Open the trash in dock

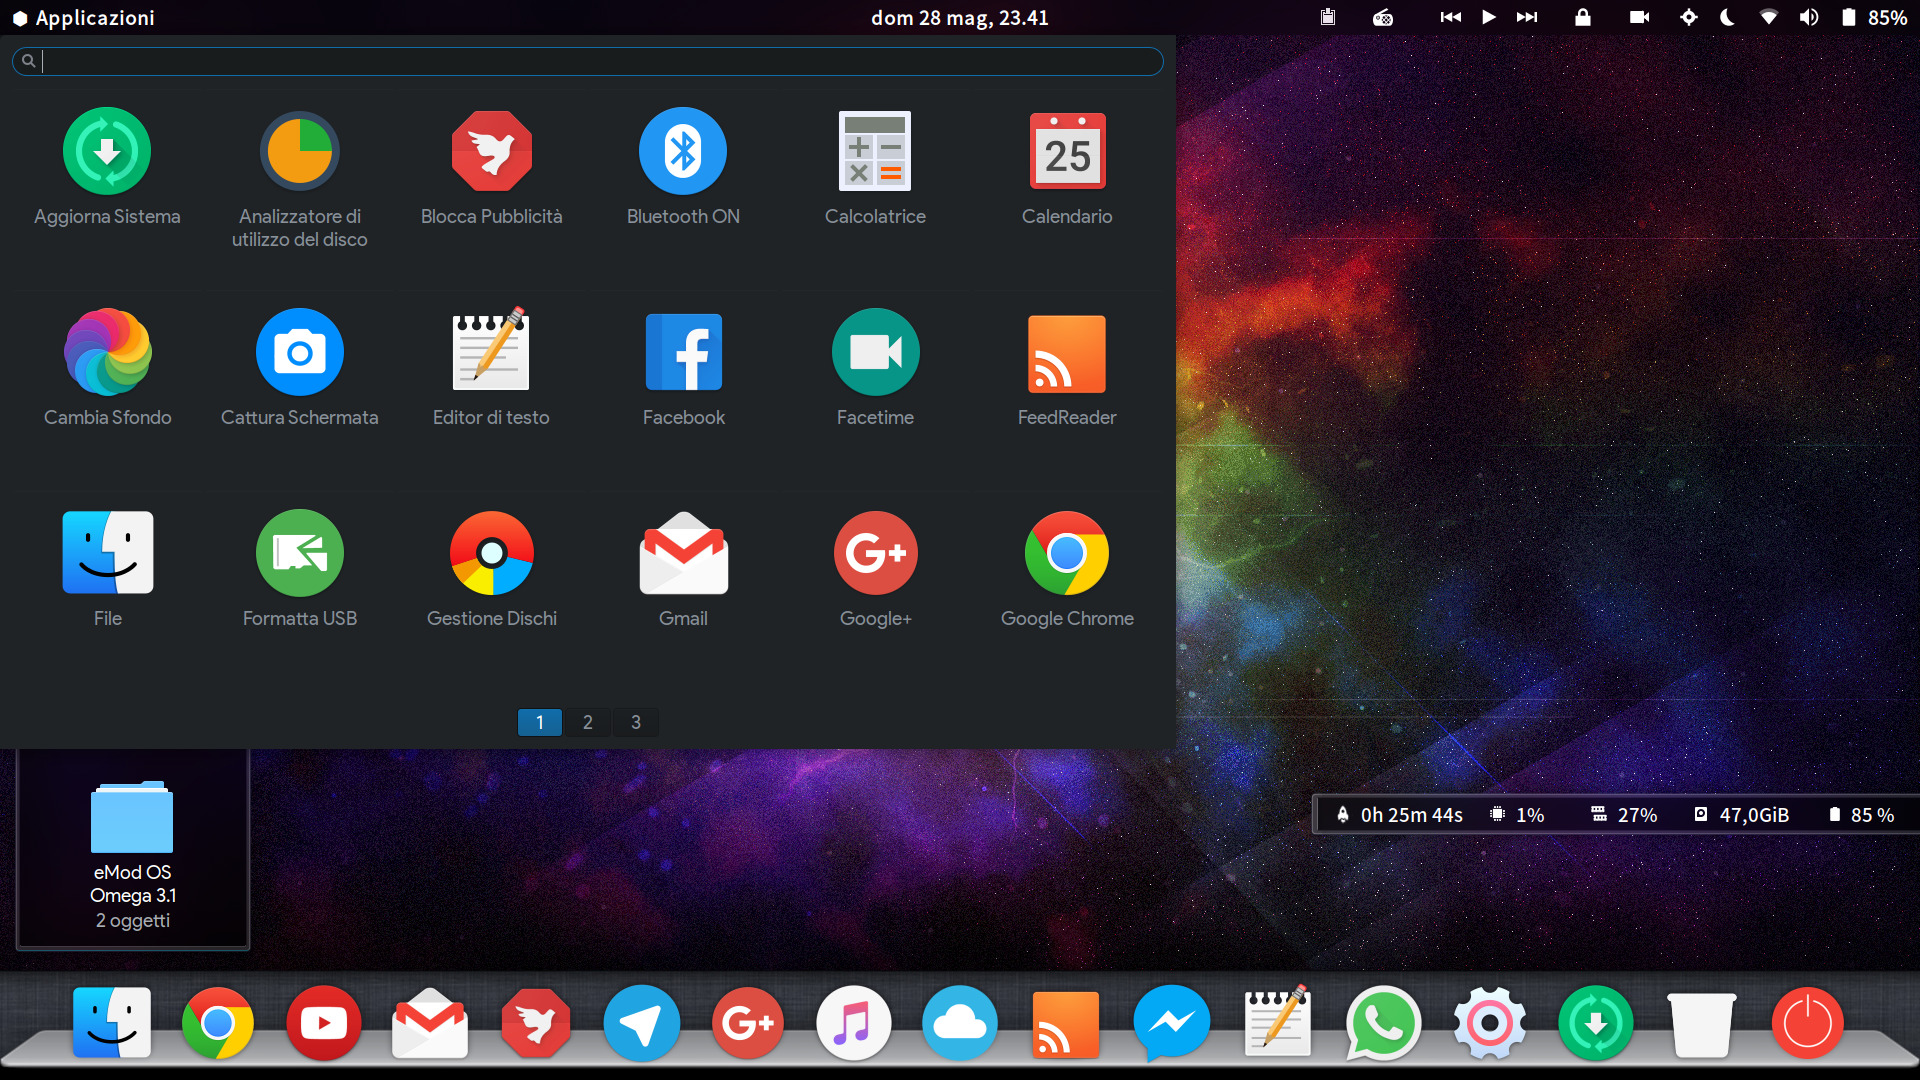(x=1701, y=1024)
